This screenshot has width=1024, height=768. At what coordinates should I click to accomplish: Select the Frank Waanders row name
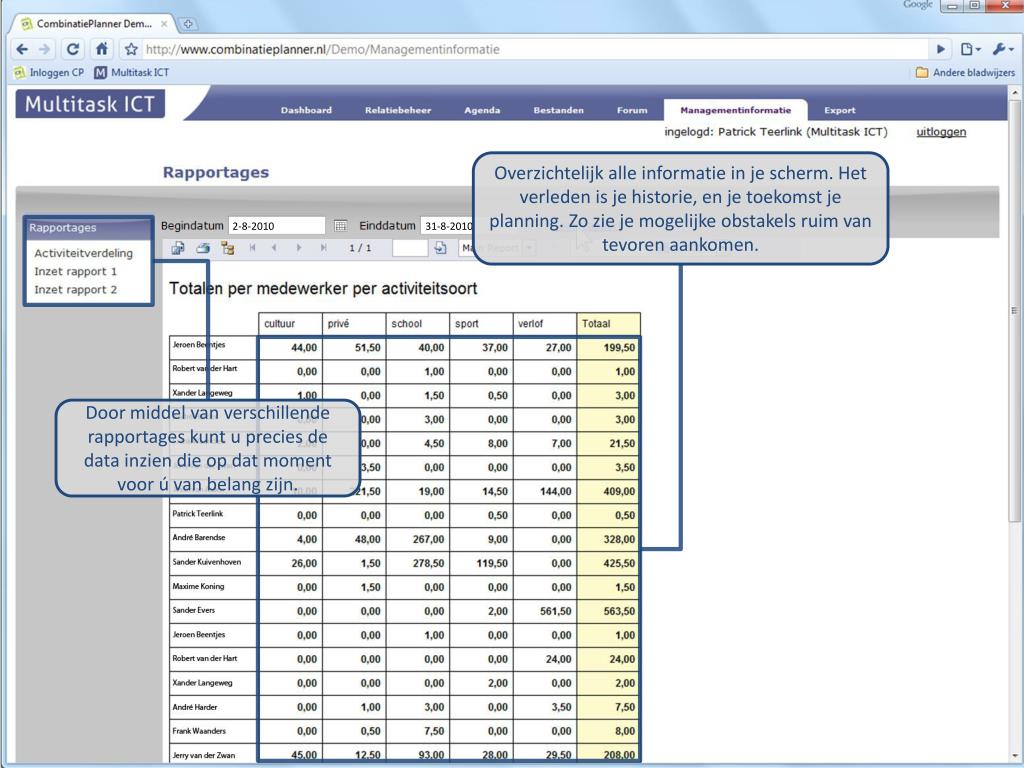point(199,731)
